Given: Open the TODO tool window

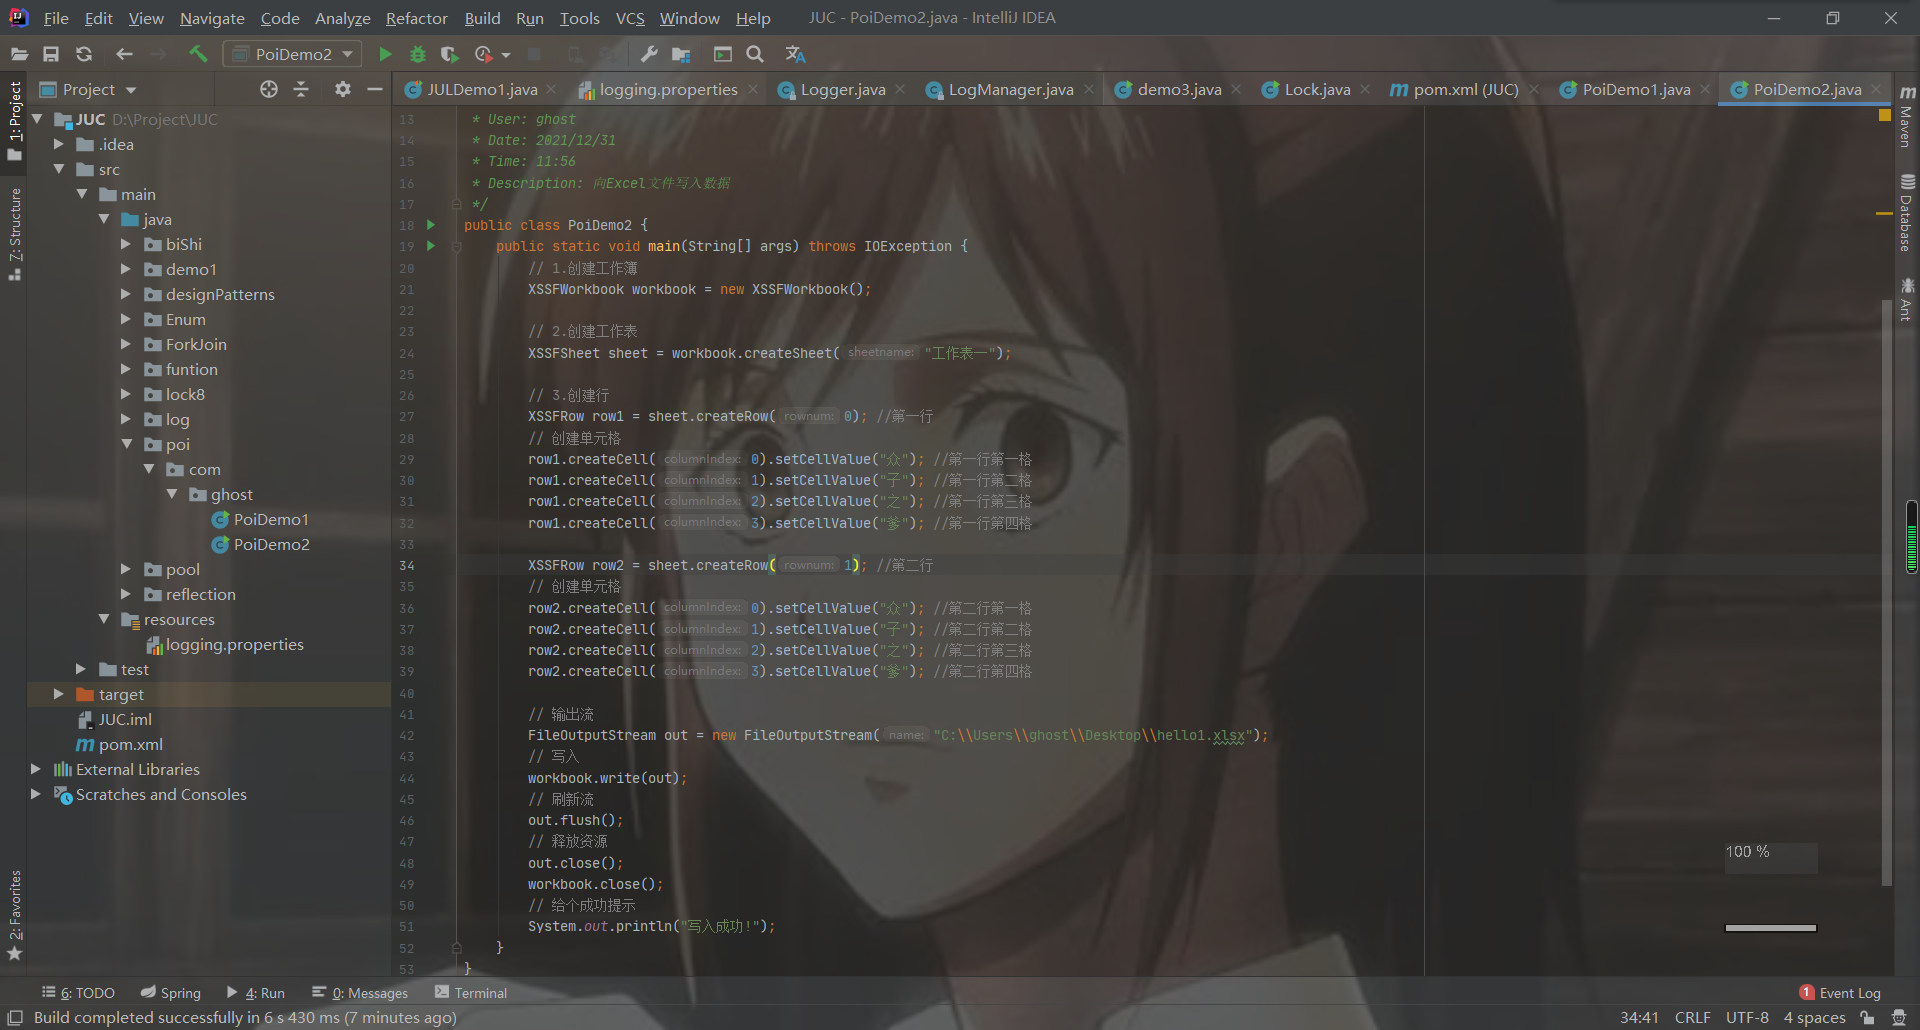Looking at the screenshot, I should click(78, 992).
